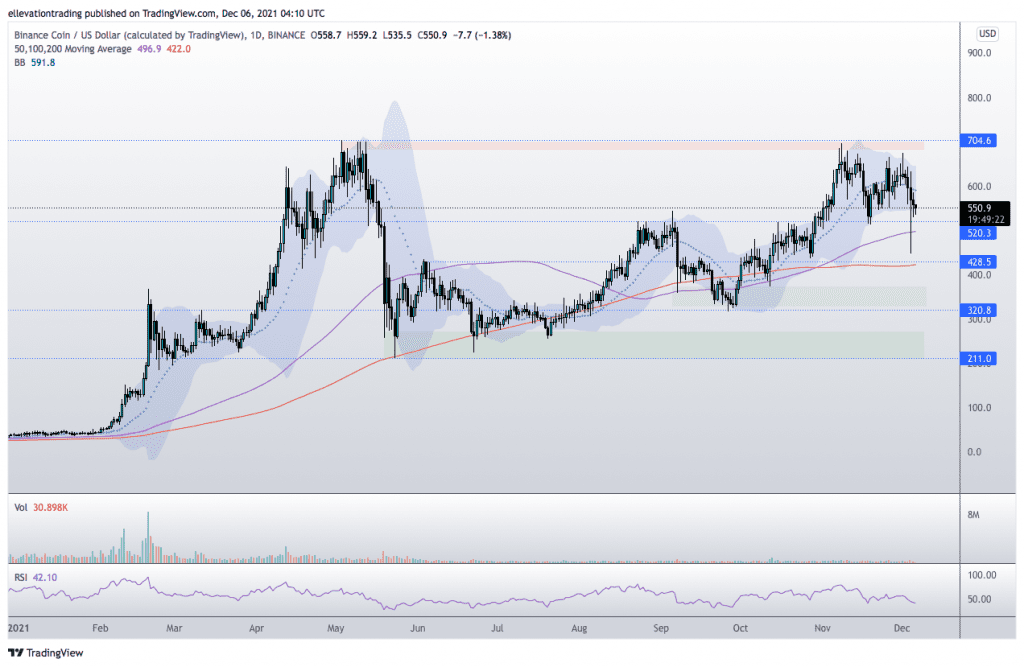
Task: Click the 2021 label on time axis
Action: (19, 628)
